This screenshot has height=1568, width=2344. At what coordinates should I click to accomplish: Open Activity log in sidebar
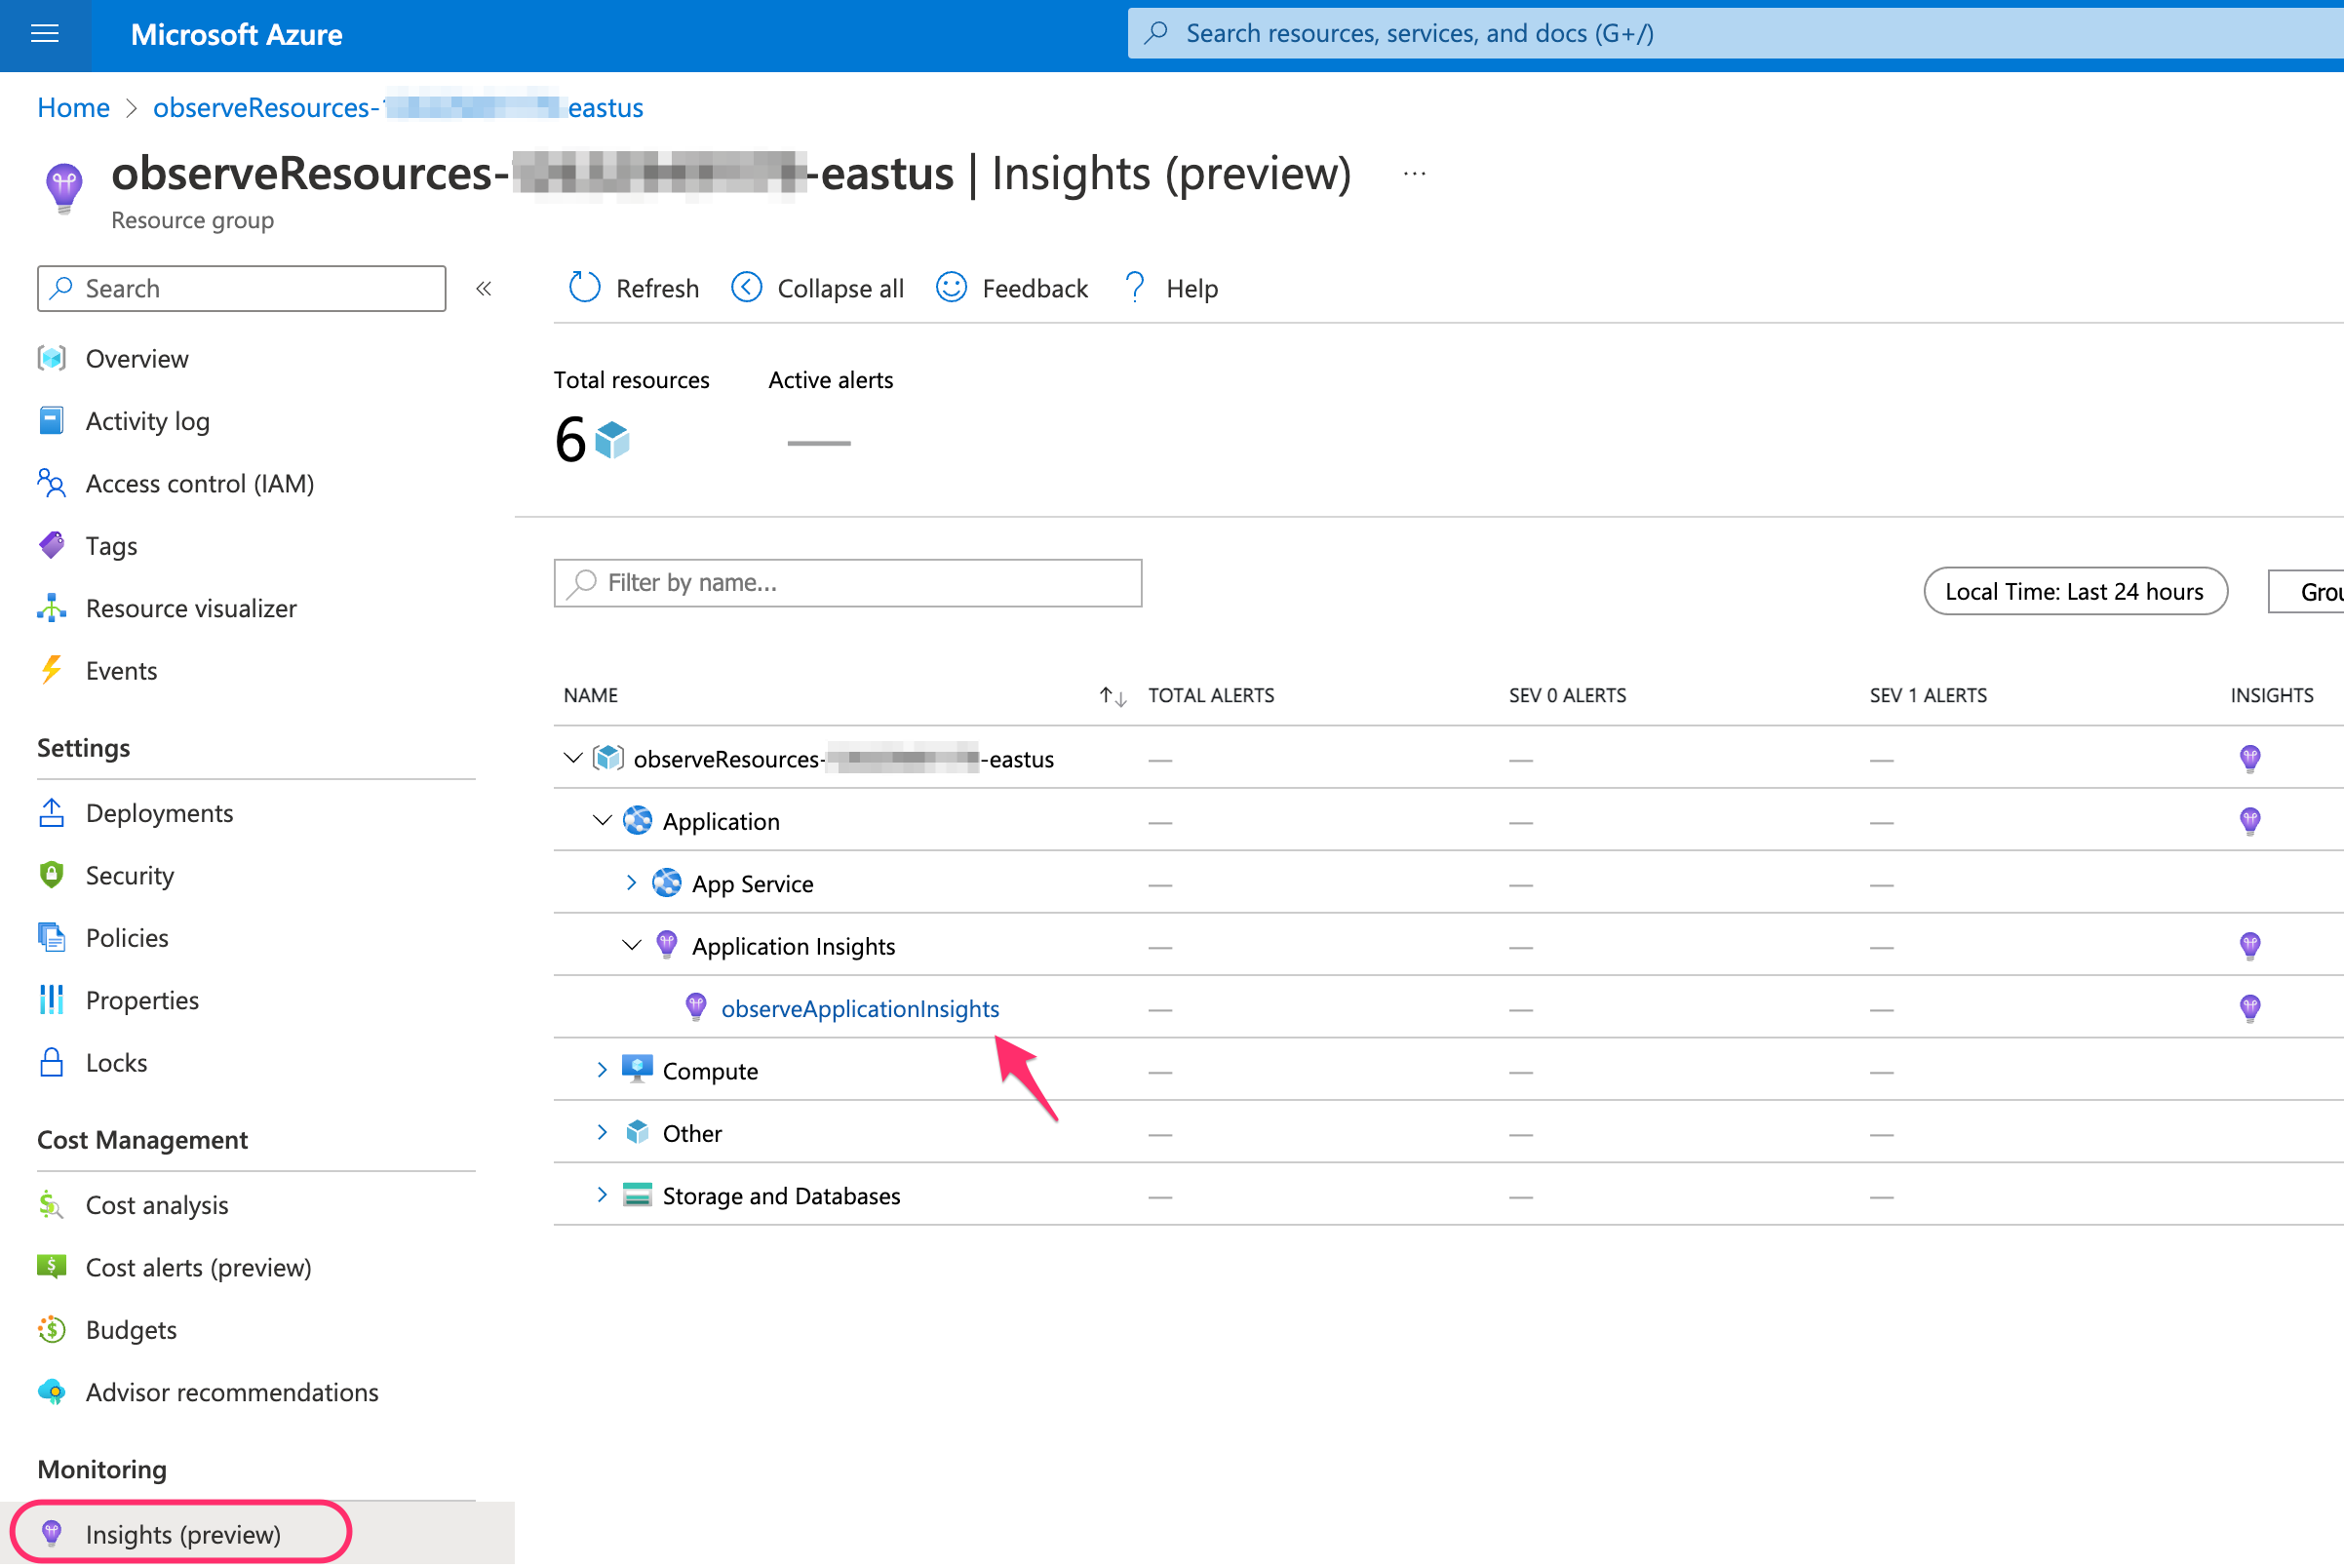(x=147, y=421)
